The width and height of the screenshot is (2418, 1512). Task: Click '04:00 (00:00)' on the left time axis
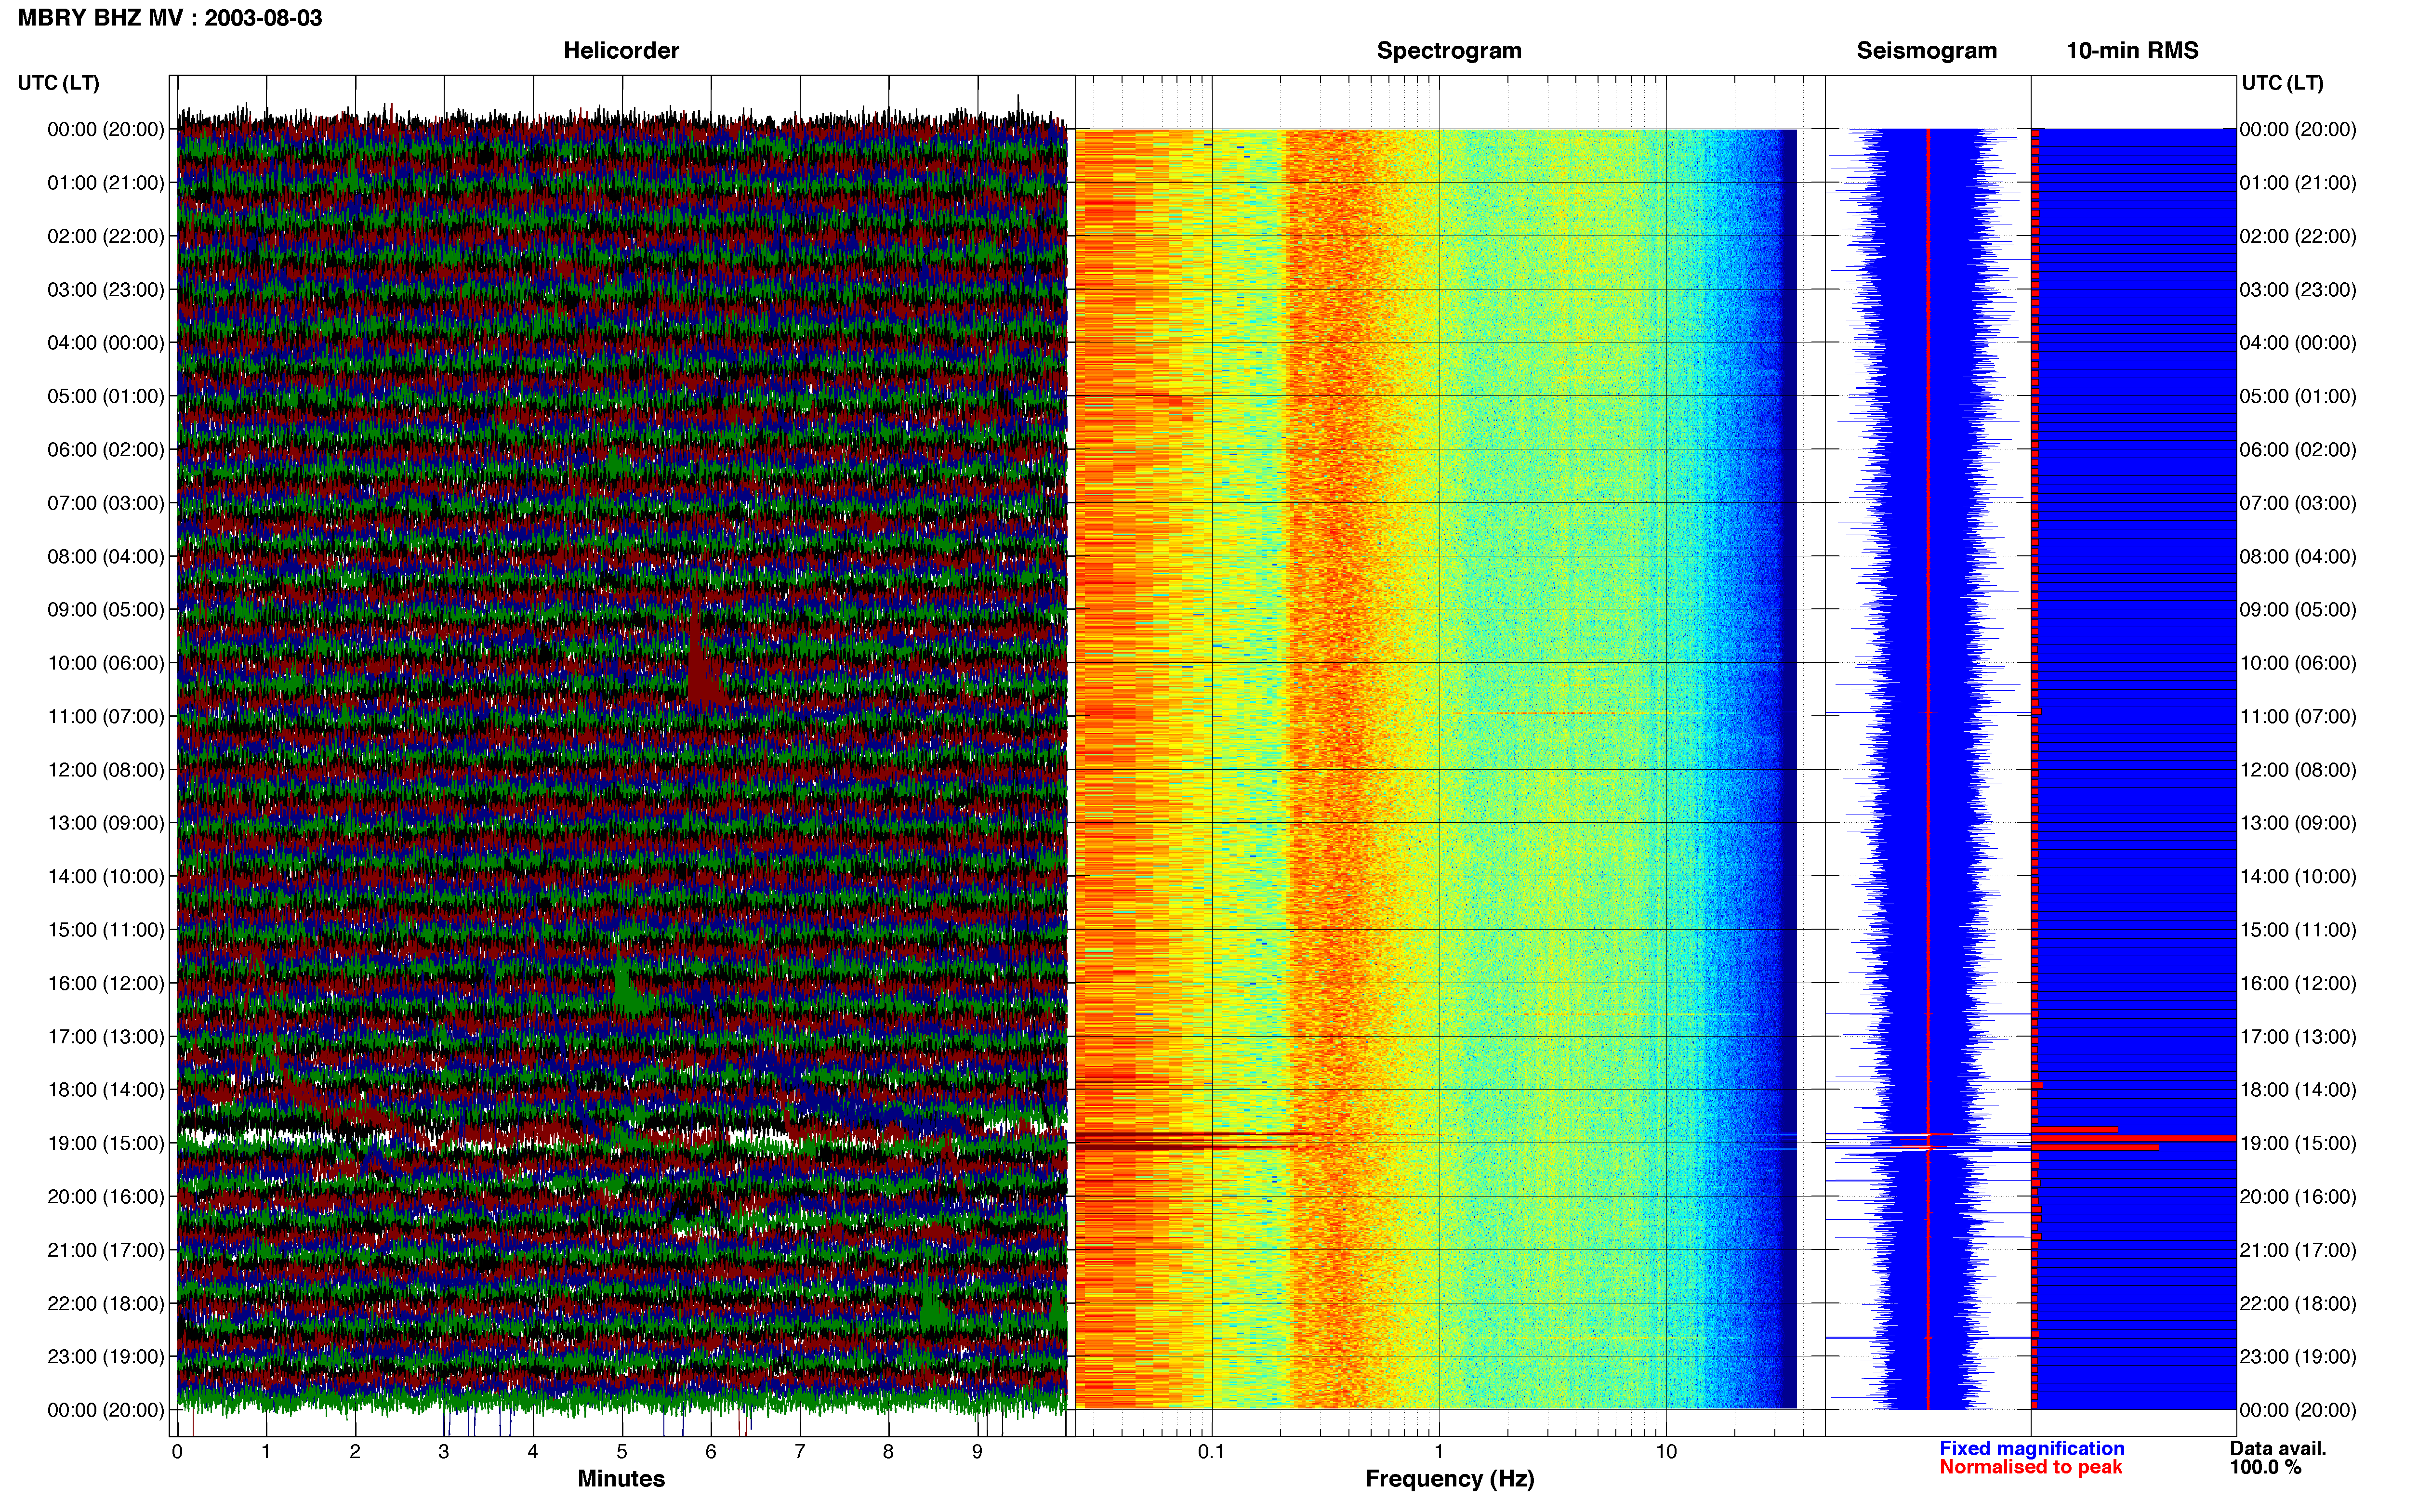click(x=106, y=343)
